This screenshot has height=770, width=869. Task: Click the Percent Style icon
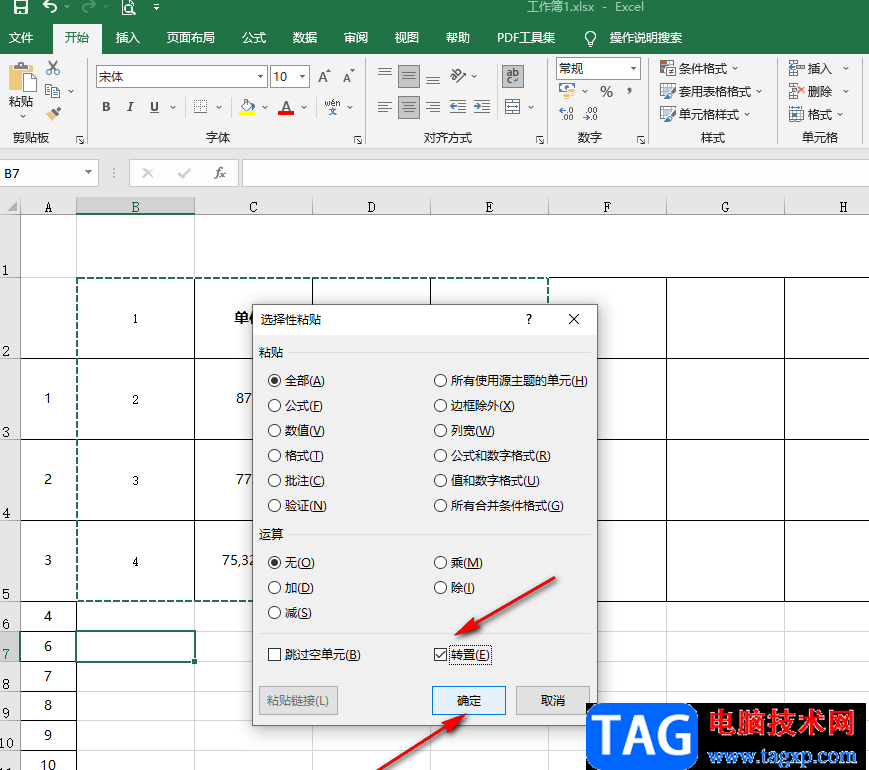pyautogui.click(x=606, y=91)
